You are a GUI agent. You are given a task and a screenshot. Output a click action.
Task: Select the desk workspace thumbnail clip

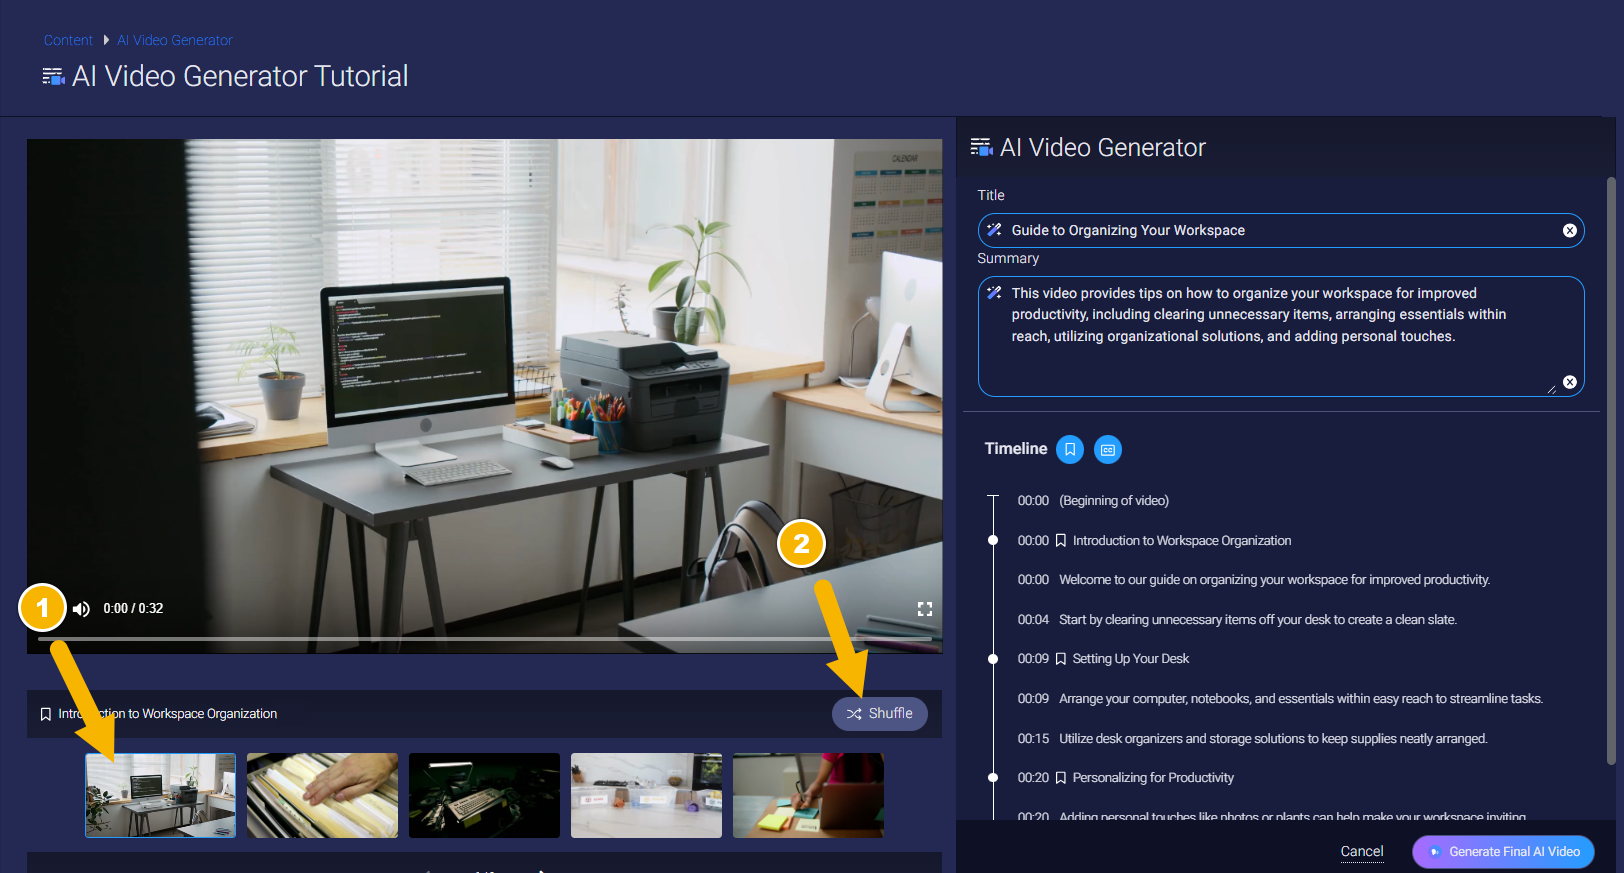click(161, 795)
